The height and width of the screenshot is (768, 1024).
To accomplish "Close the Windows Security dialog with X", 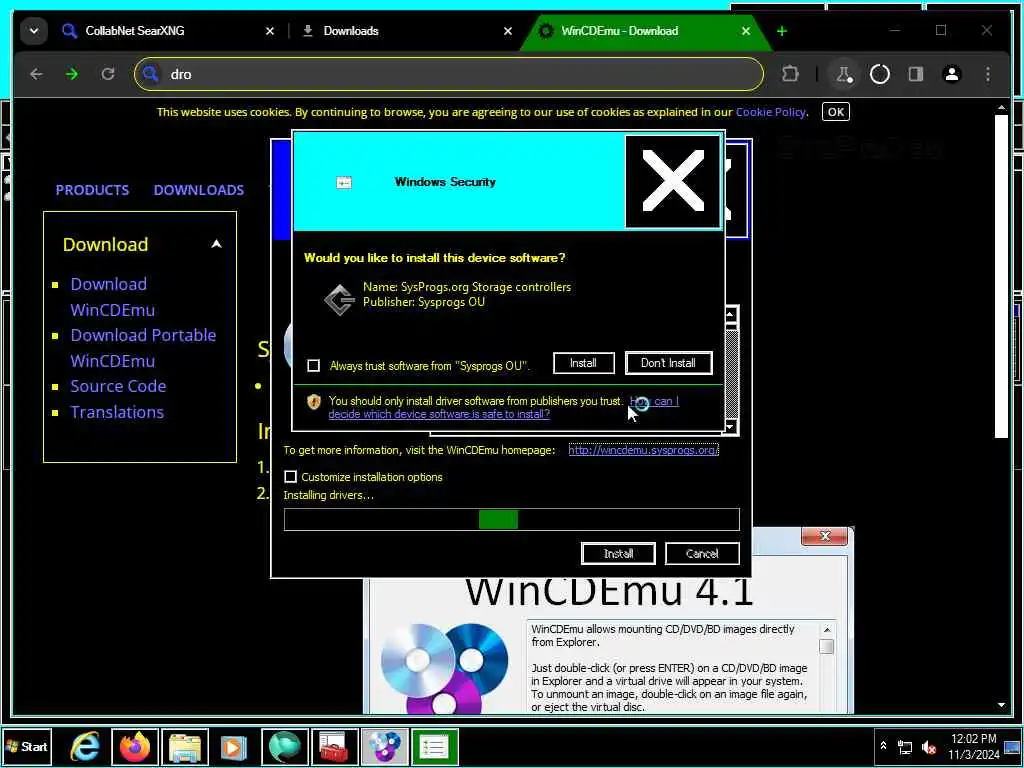I will pyautogui.click(x=673, y=182).
